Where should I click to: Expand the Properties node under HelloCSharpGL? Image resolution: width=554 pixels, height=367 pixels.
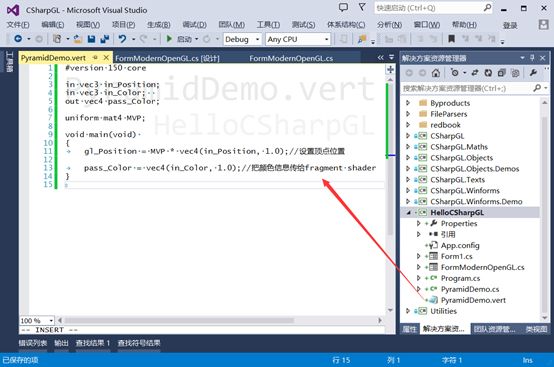coord(419,223)
